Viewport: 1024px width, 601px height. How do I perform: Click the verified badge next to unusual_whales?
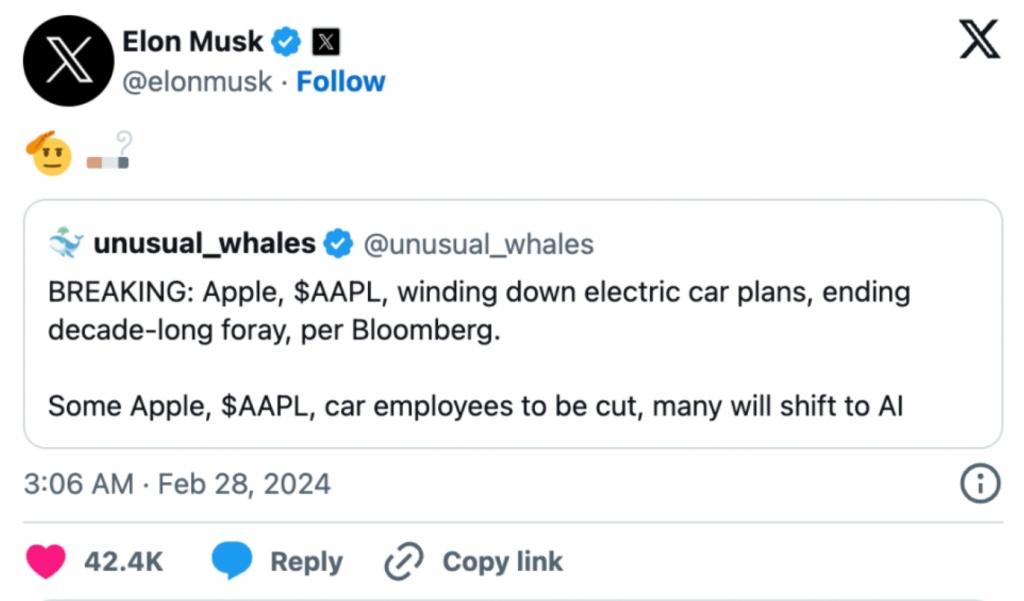coord(340,243)
